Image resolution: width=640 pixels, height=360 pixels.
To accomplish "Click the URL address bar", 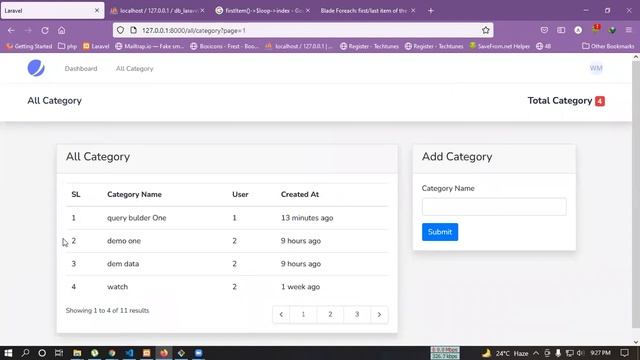I will point(302,30).
